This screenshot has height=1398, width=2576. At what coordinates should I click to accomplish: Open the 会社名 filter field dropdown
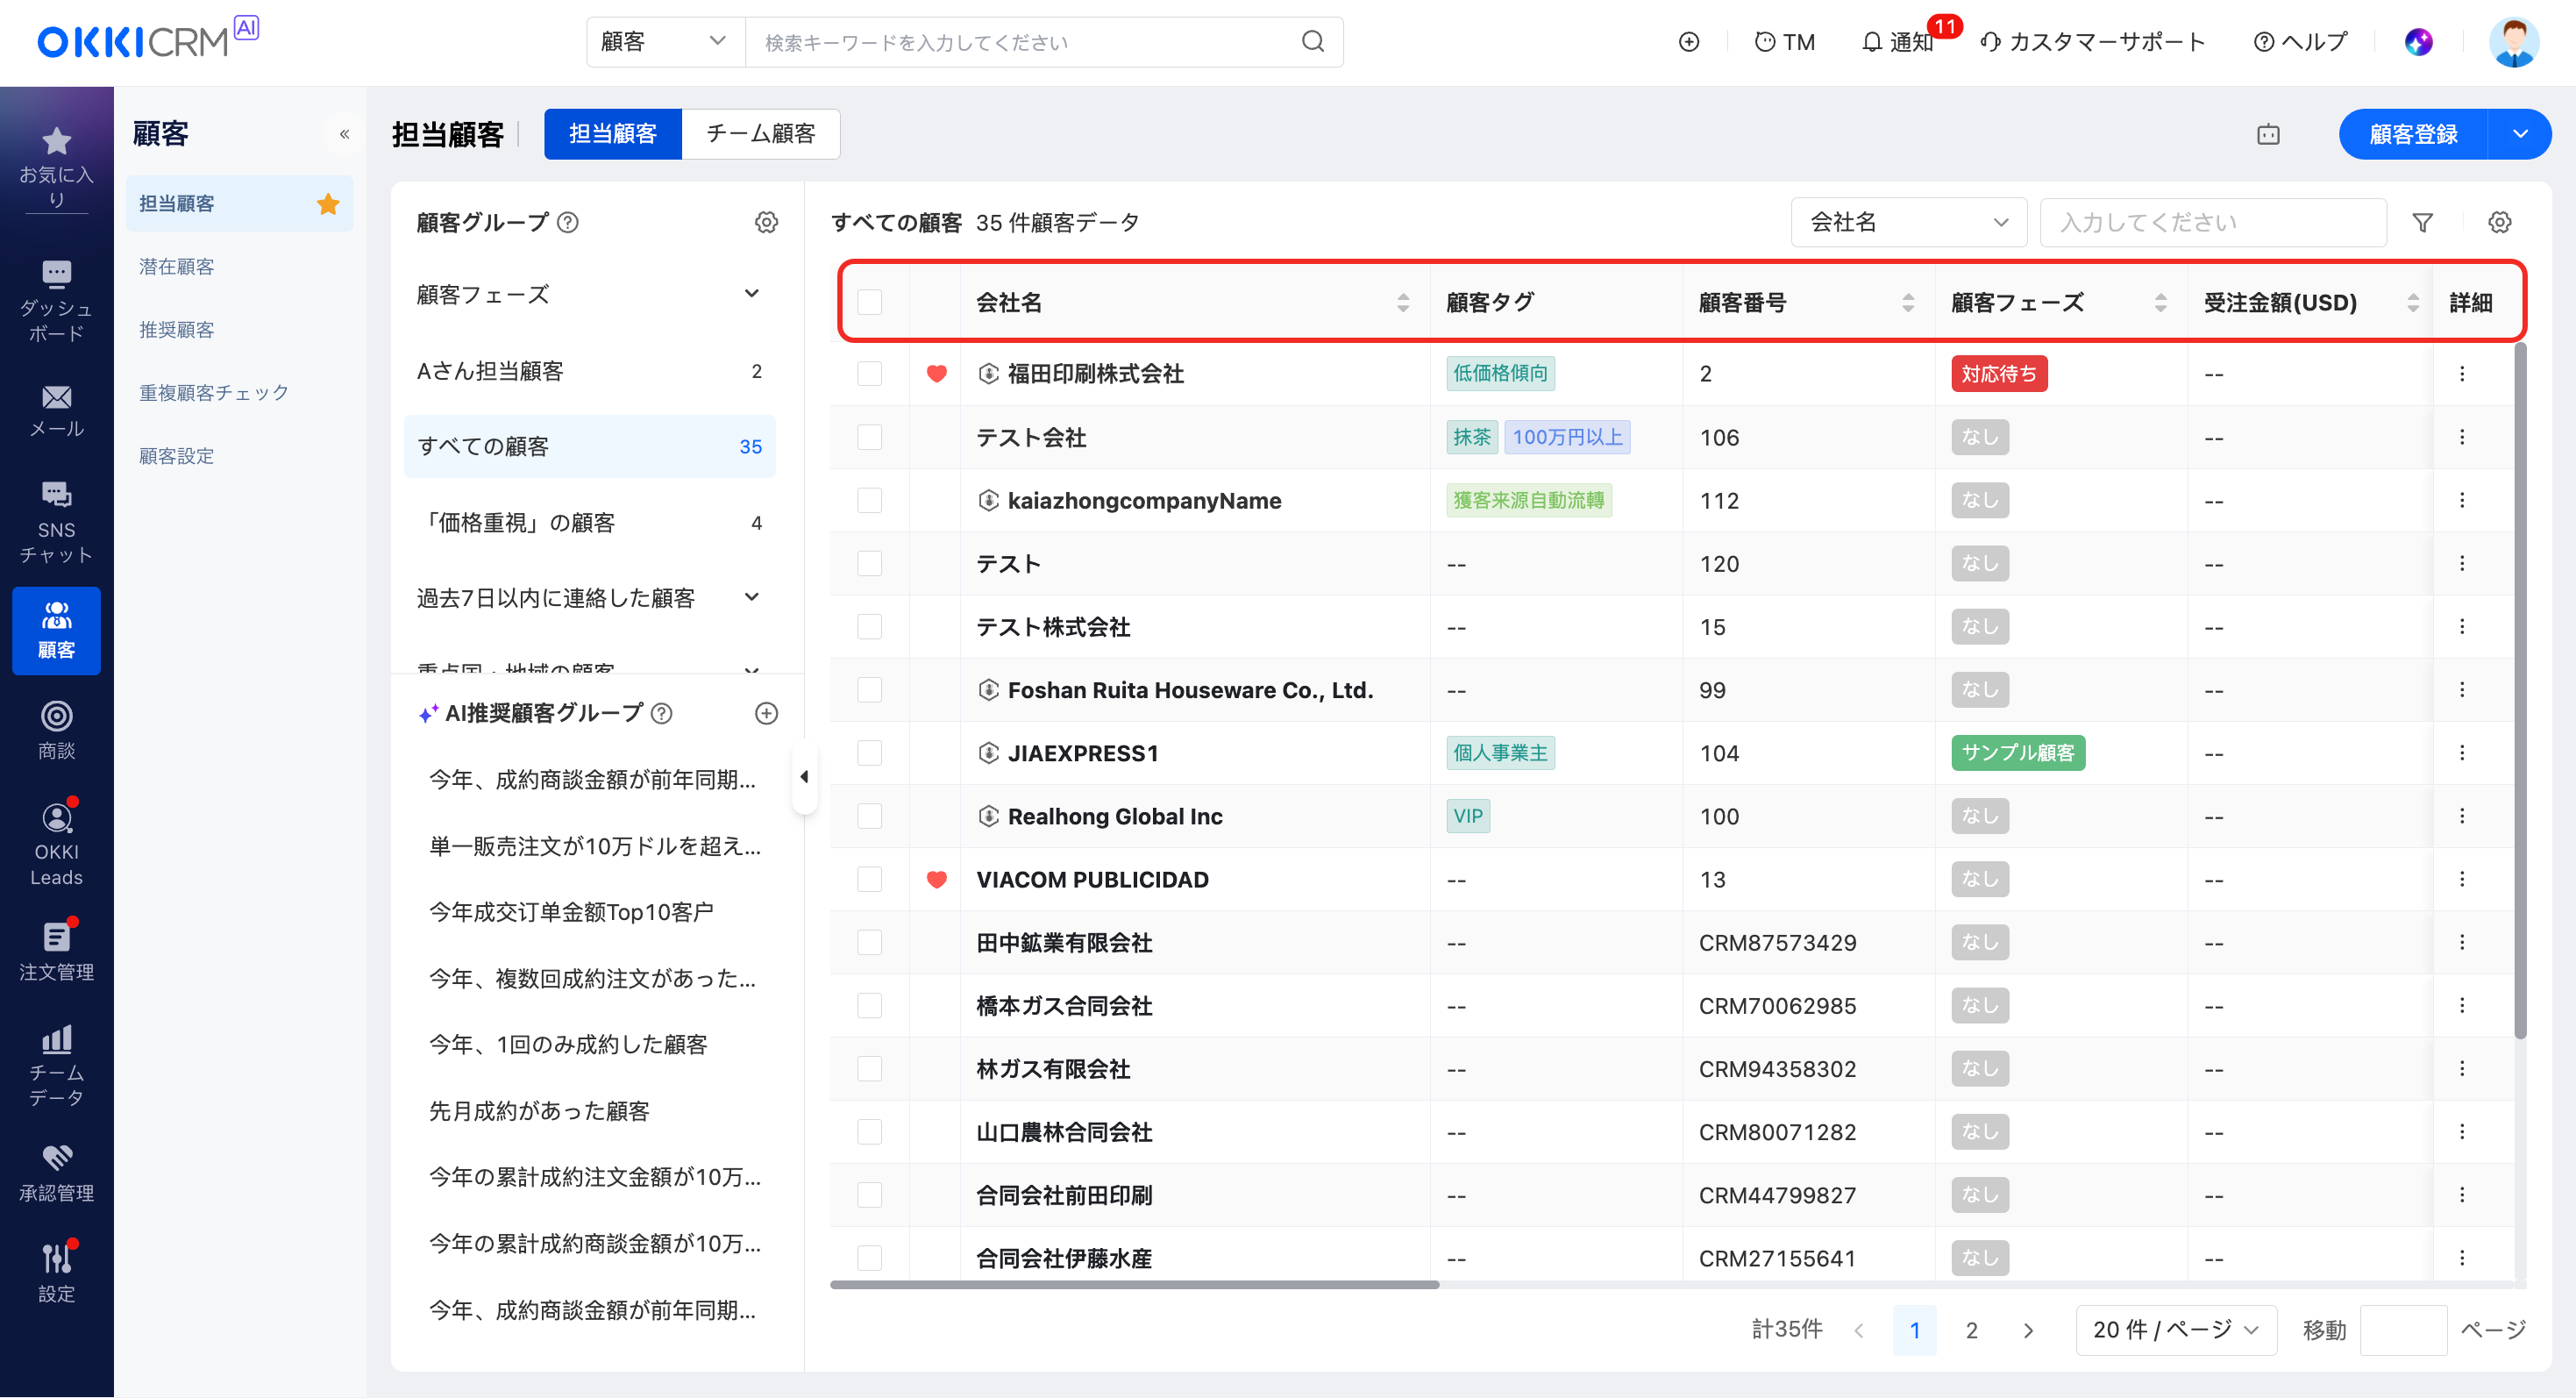tap(1907, 222)
